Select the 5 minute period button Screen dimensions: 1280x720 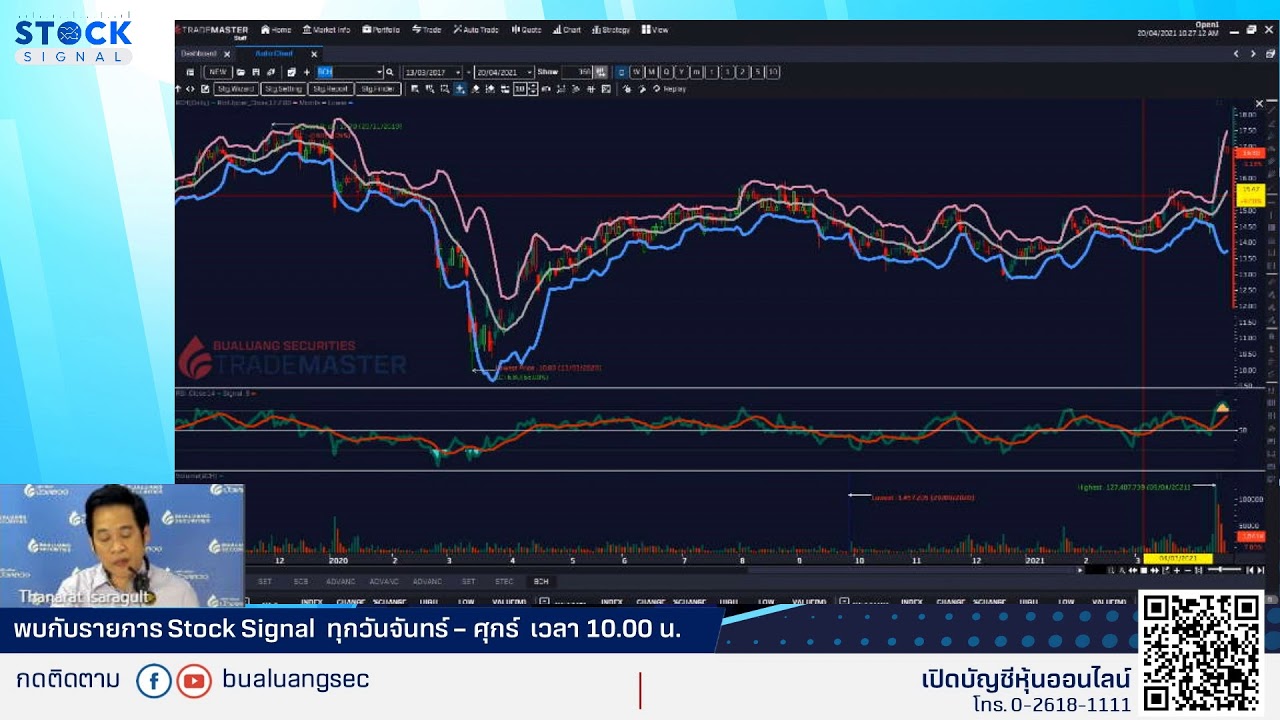758,72
